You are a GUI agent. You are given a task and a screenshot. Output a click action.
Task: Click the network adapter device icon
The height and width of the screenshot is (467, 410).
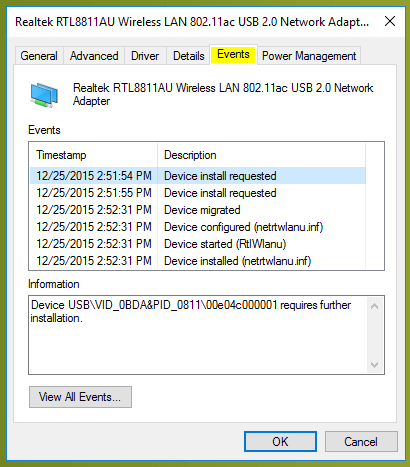tap(44, 95)
